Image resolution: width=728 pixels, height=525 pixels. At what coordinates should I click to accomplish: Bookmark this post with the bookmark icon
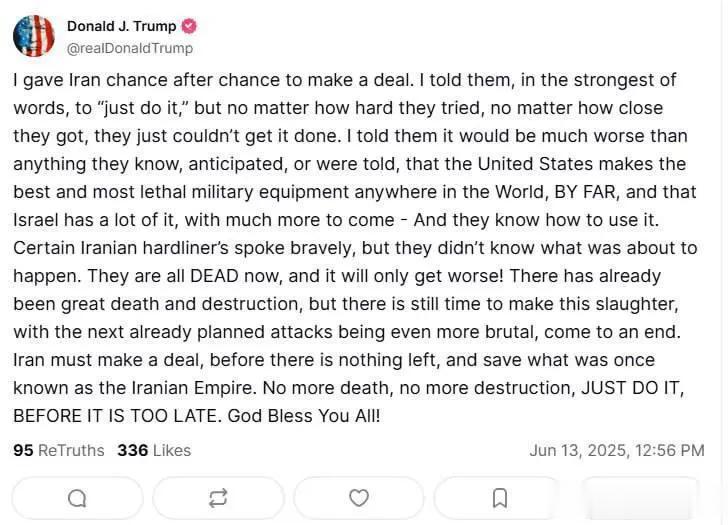click(500, 499)
